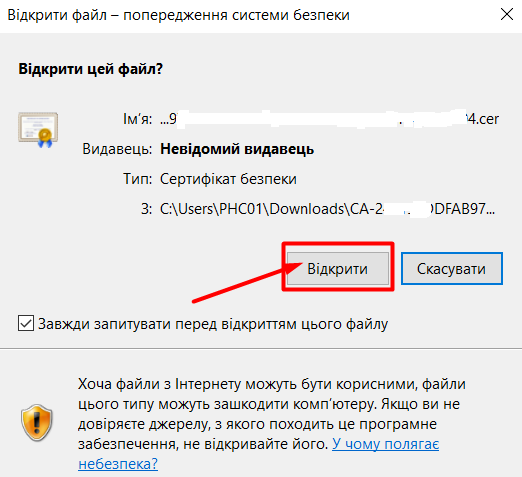The image size is (522, 477).
Task: Click the 'З:' location field label
Action: coord(146,209)
